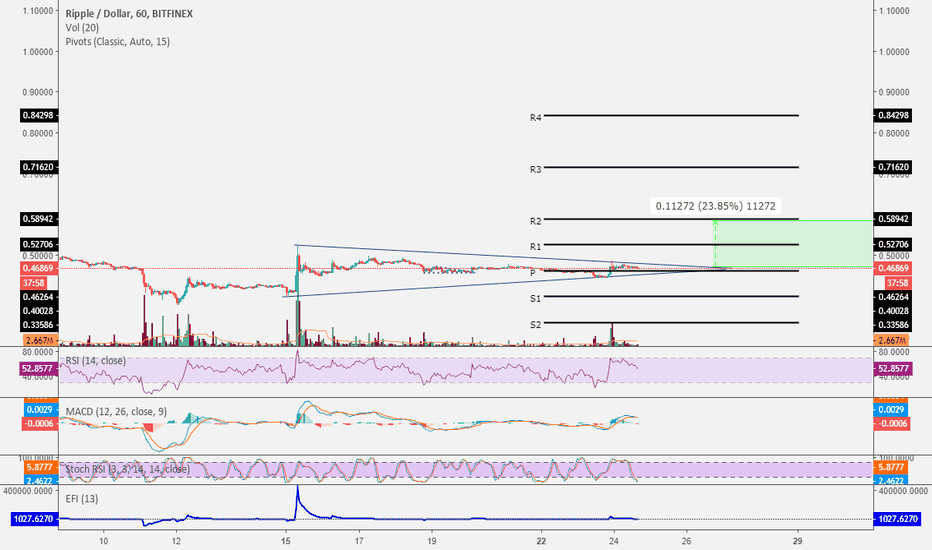Select date 15 on the time axis

point(285,541)
